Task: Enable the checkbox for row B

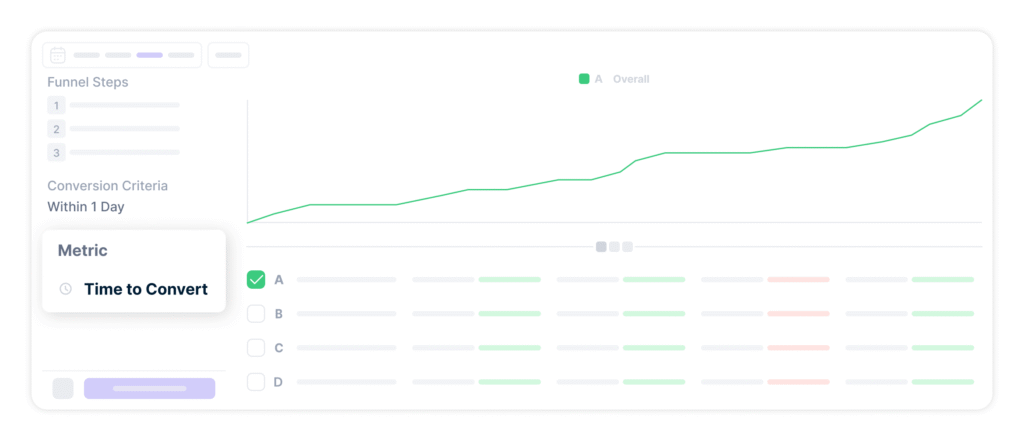Action: click(256, 314)
